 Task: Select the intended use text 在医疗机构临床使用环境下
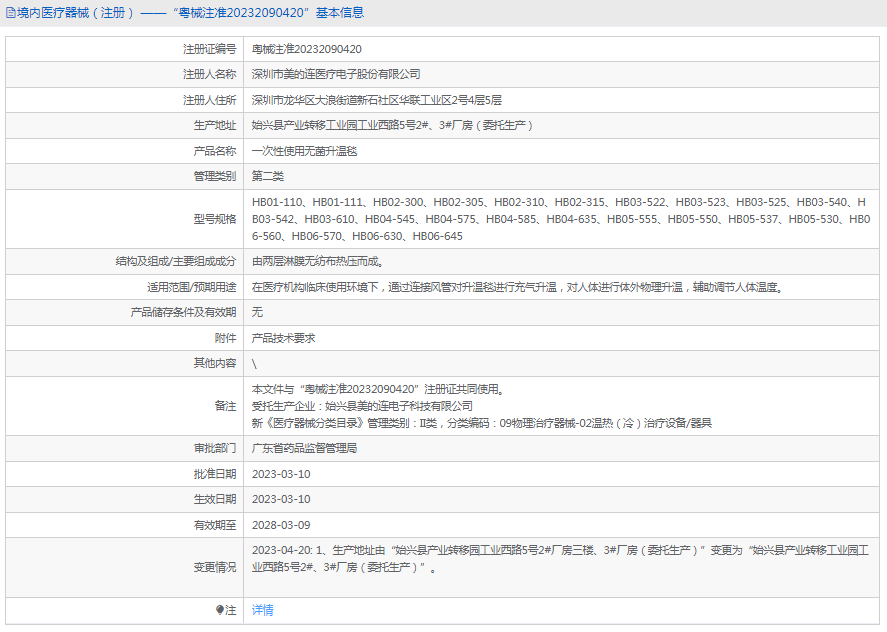click(518, 287)
